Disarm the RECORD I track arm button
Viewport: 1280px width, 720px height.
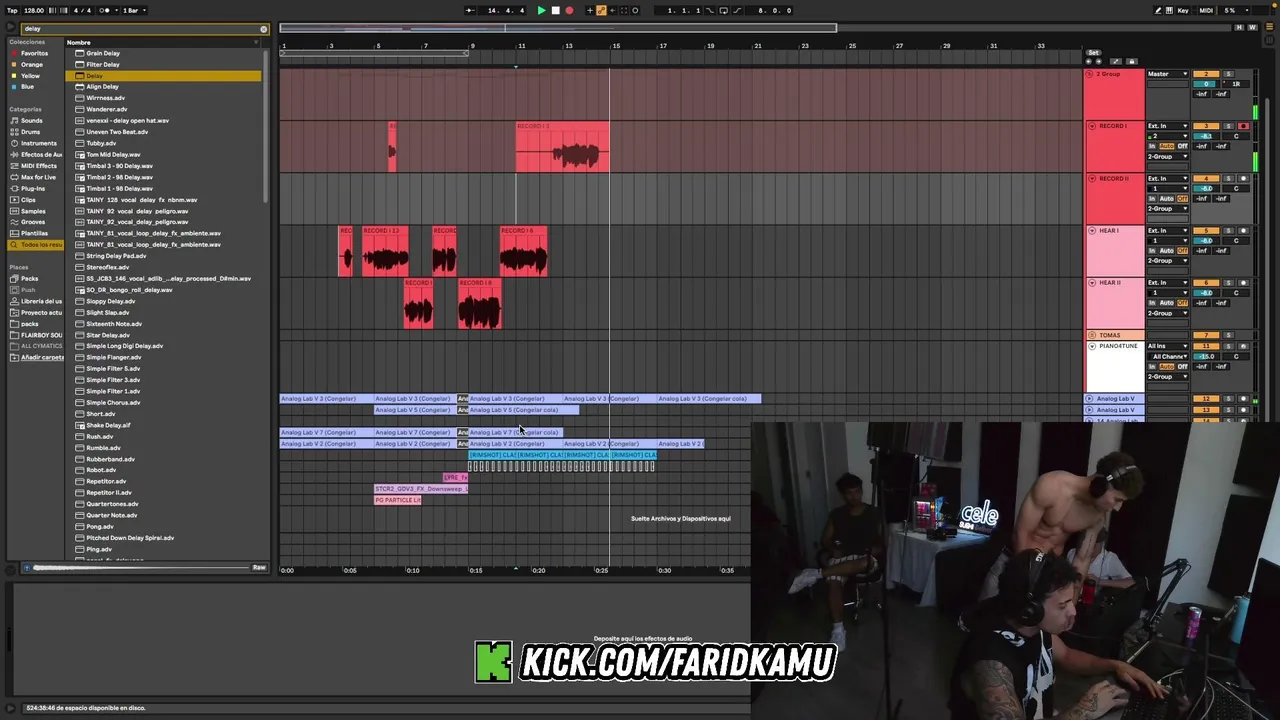click(1243, 126)
